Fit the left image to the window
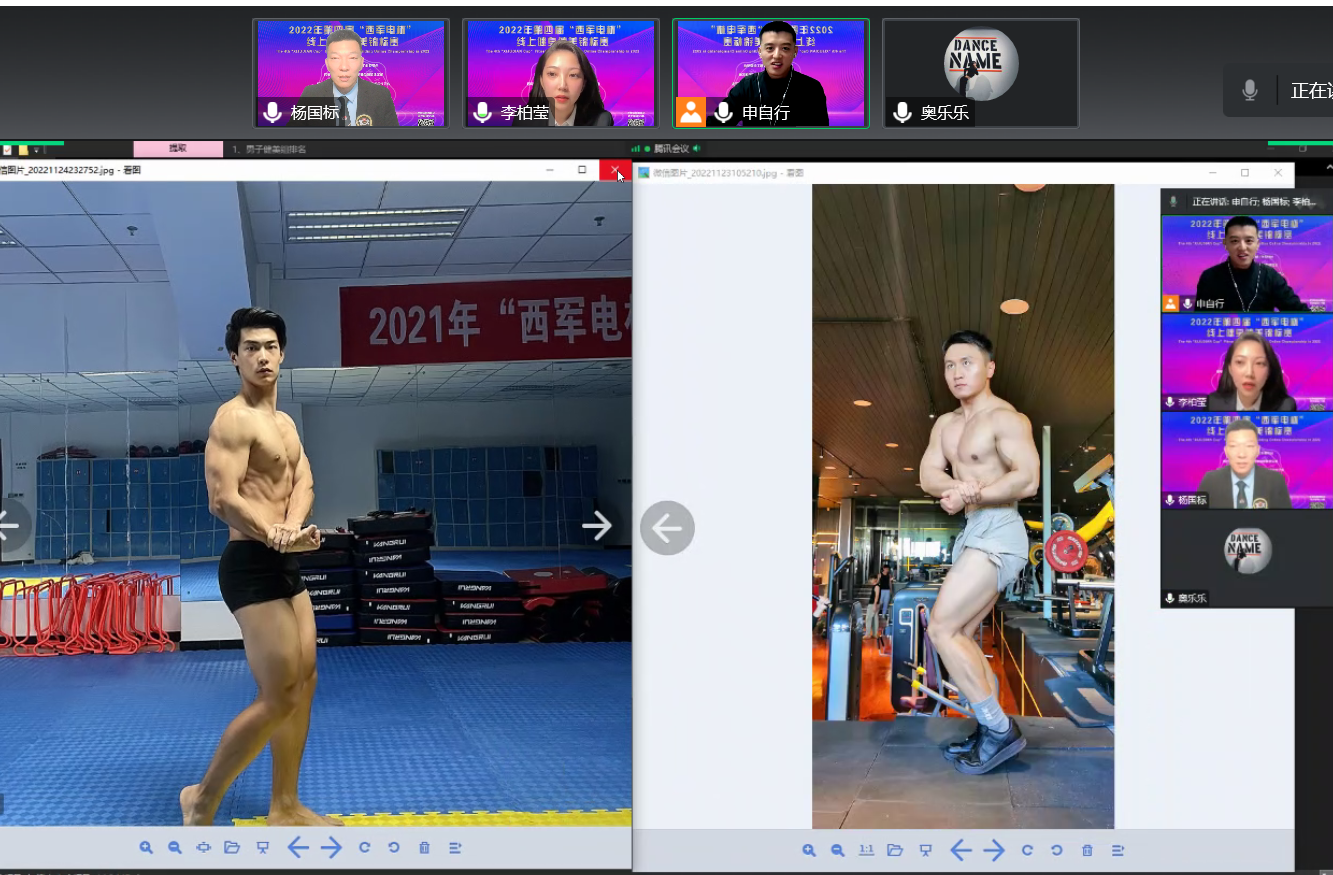Screen dimensions: 1333x875 [x=204, y=848]
